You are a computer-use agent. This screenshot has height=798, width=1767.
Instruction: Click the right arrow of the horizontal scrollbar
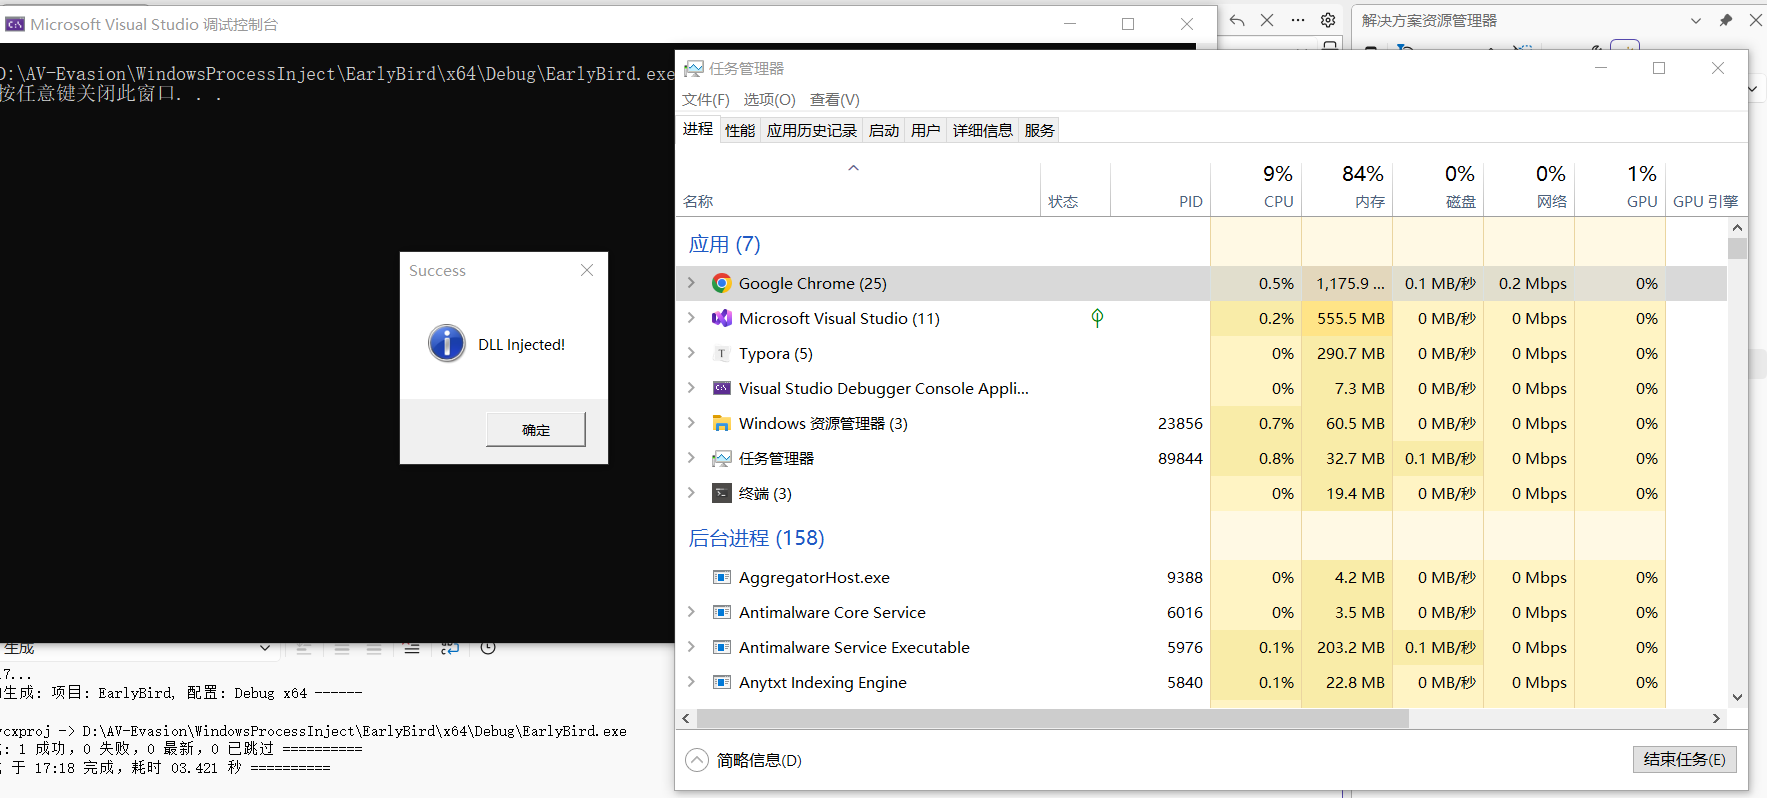click(x=1717, y=719)
